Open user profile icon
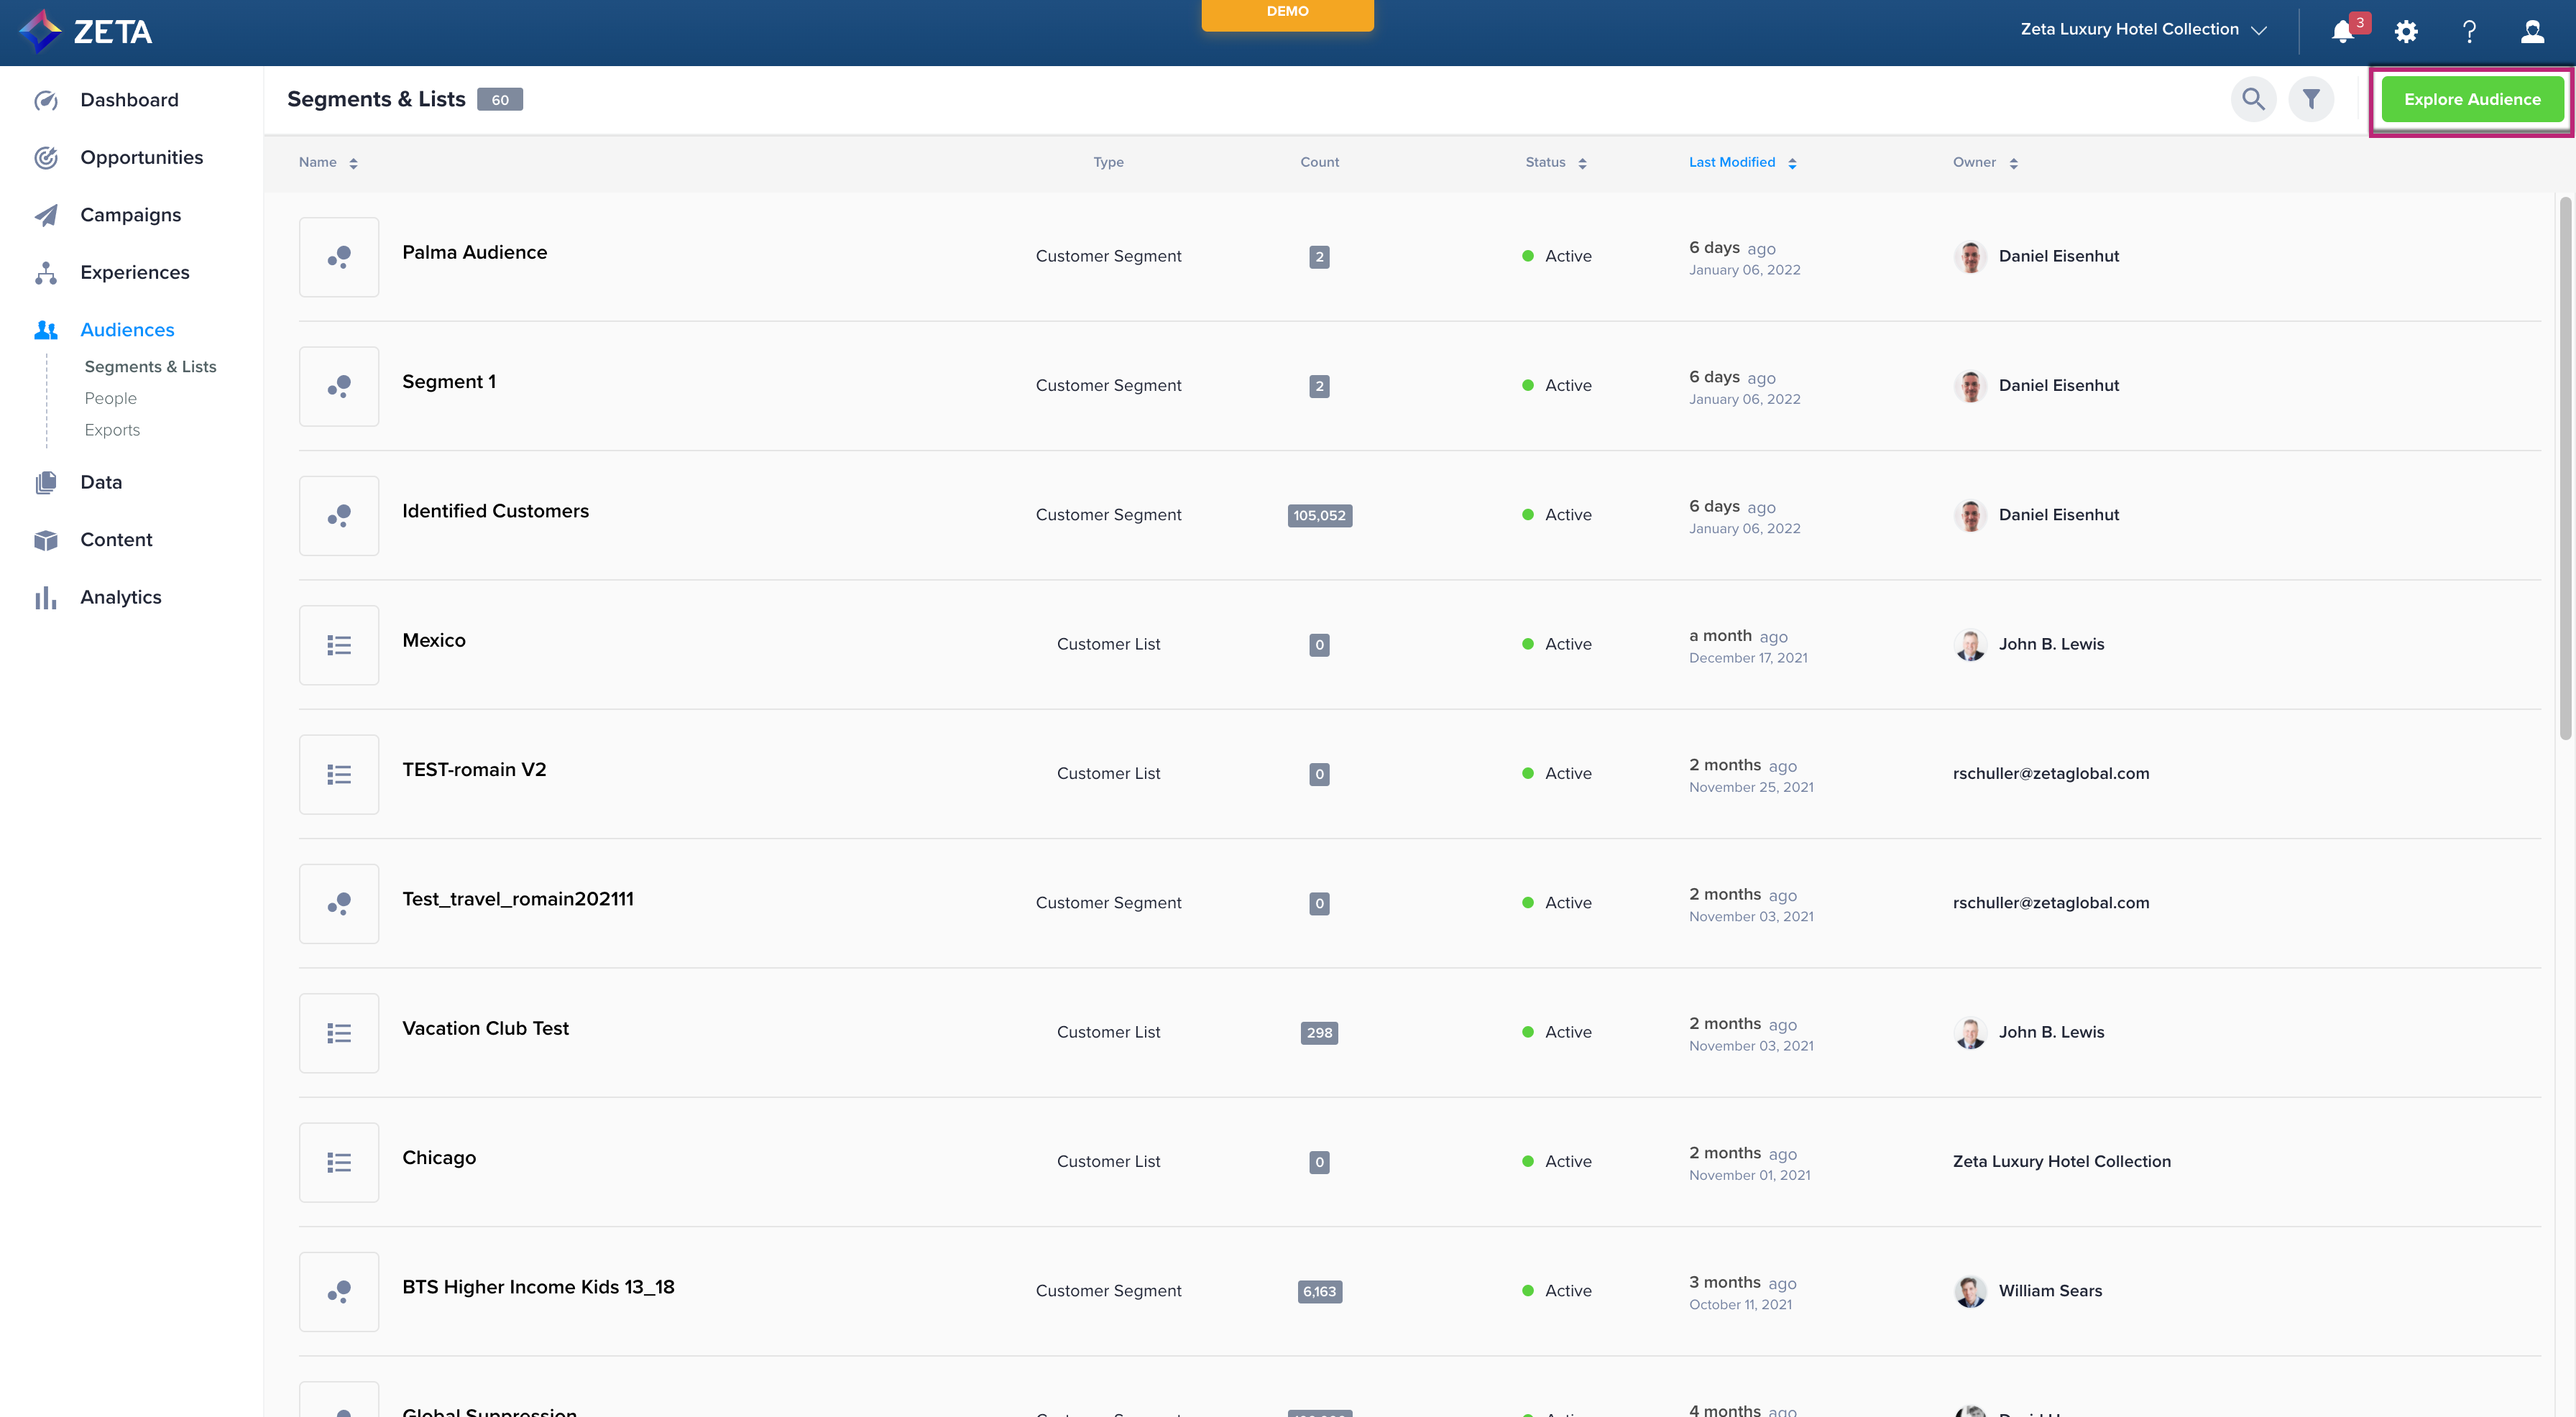Image resolution: width=2576 pixels, height=1417 pixels. pos(2532,31)
